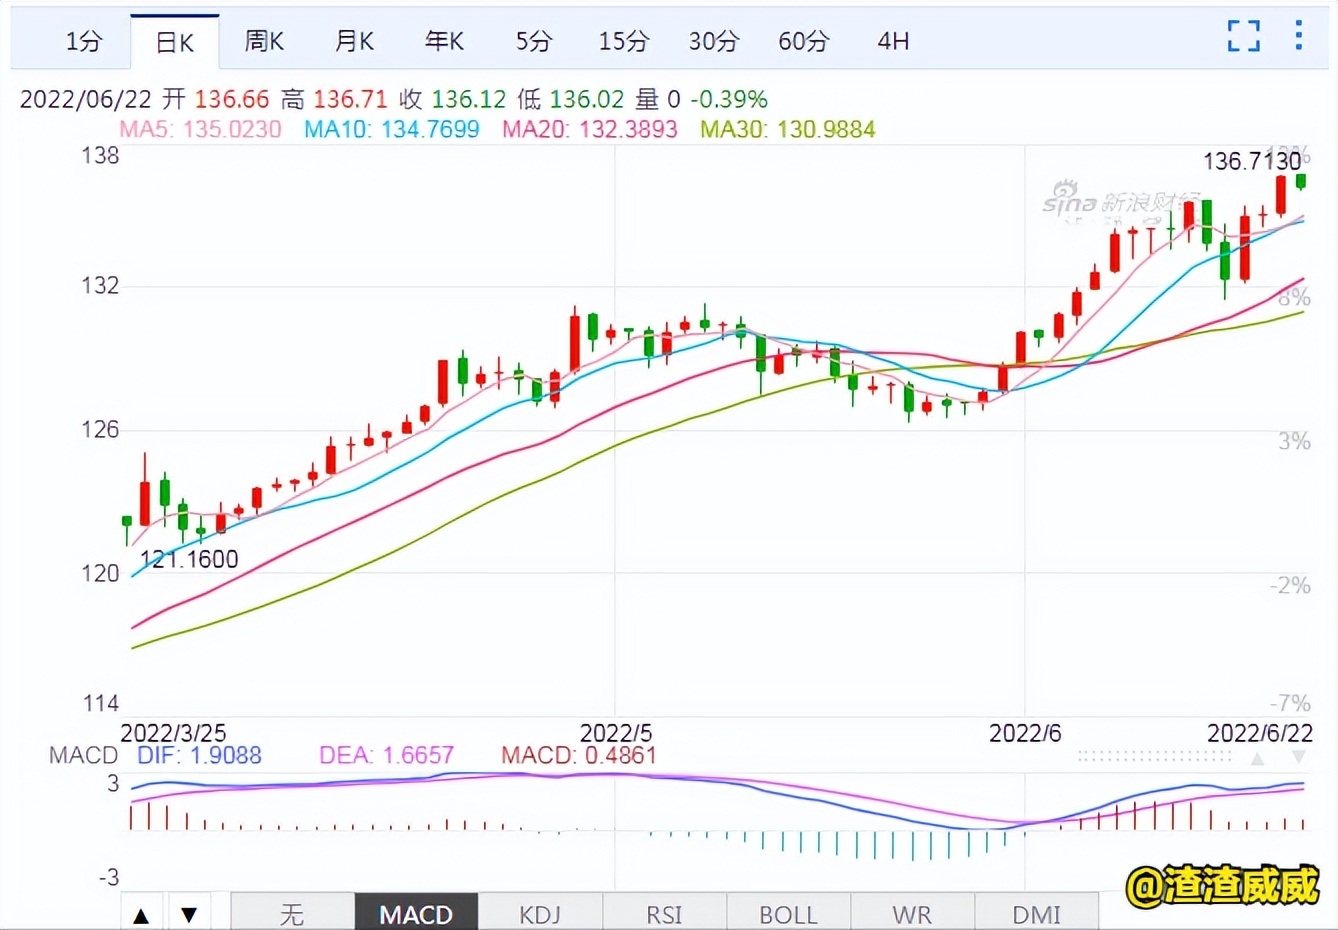Click the faint gray down triangle

pyautogui.click(x=1298, y=758)
